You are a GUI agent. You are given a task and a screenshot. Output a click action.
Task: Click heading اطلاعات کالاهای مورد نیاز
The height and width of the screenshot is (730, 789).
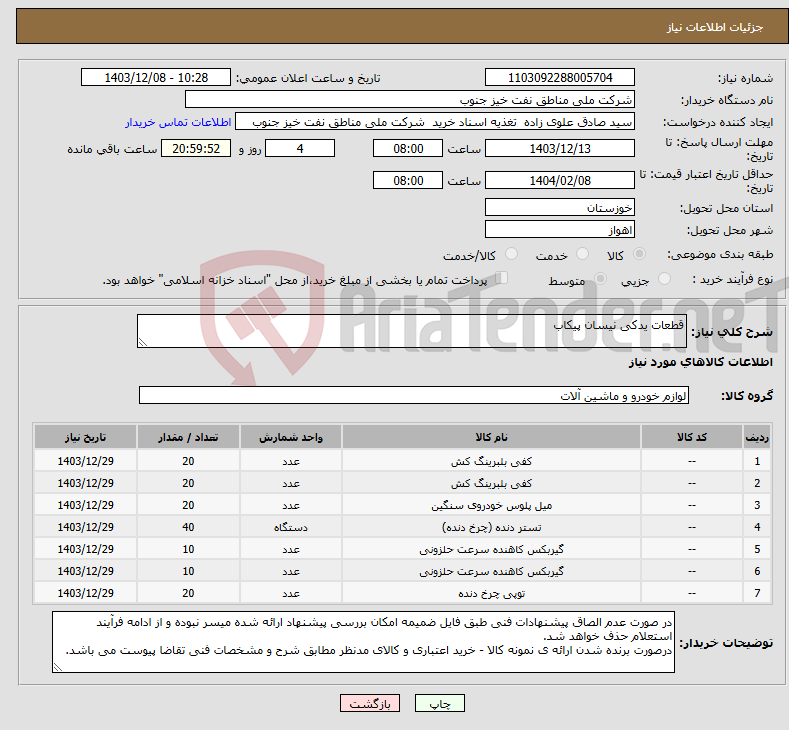pyautogui.click(x=700, y=362)
